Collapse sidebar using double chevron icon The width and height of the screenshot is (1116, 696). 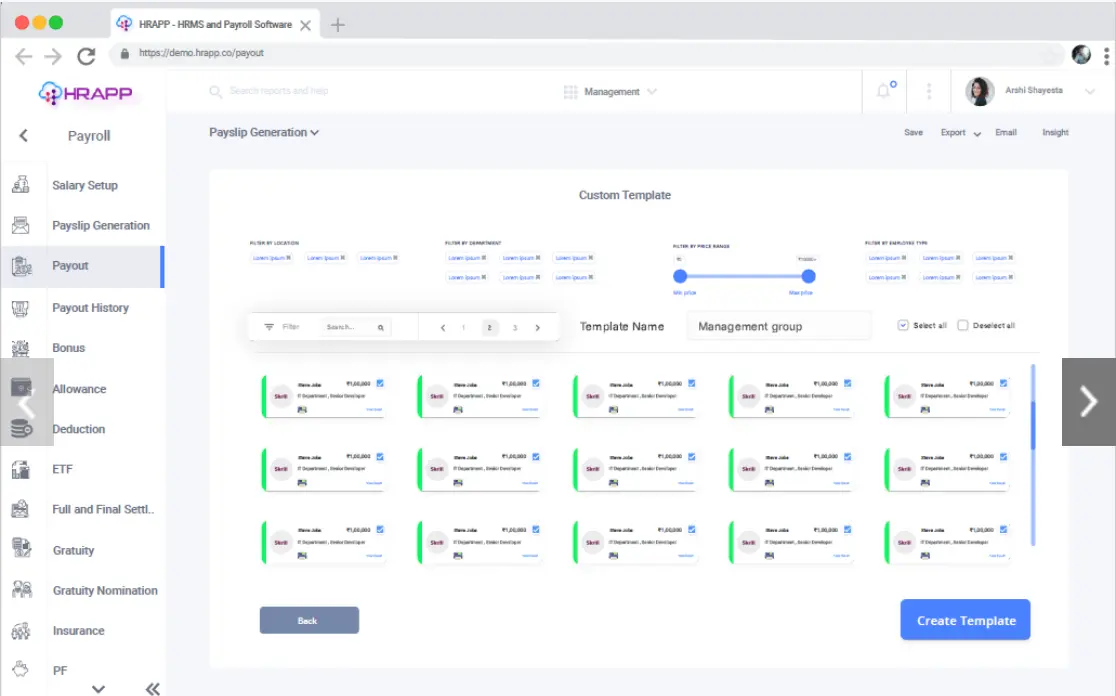pyautogui.click(x=152, y=688)
